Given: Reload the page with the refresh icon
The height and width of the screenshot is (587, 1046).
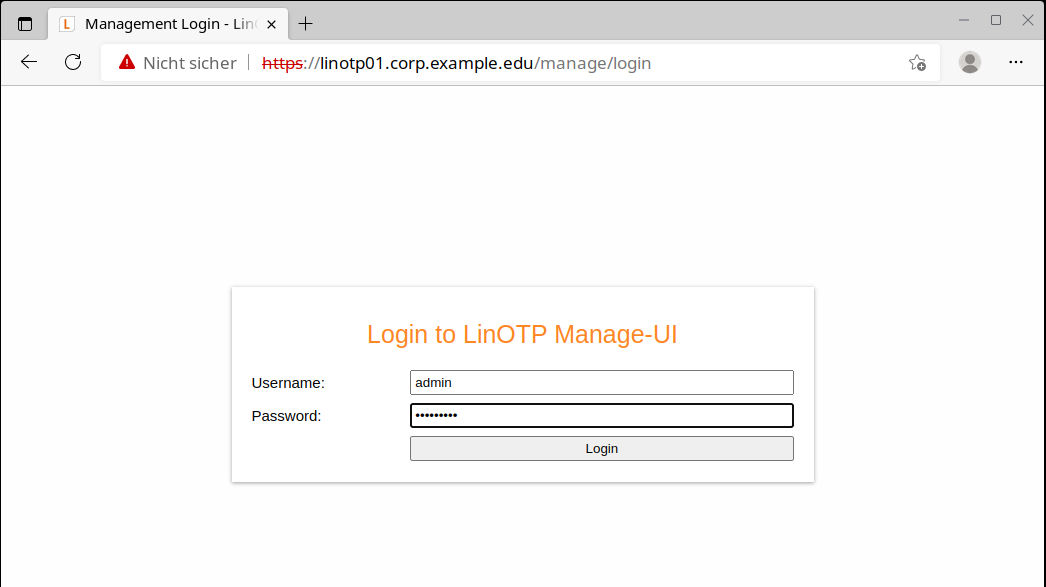Looking at the screenshot, I should tap(73, 62).
